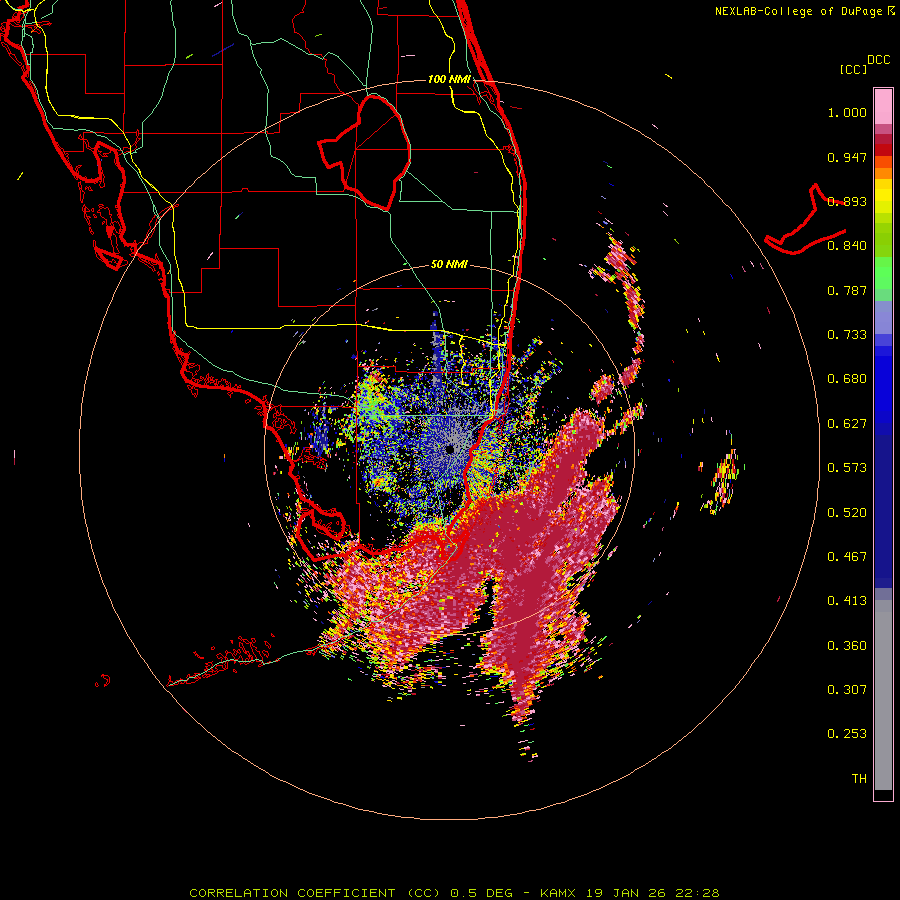Select the 0.627 scale value
900x900 pixels.
point(847,424)
